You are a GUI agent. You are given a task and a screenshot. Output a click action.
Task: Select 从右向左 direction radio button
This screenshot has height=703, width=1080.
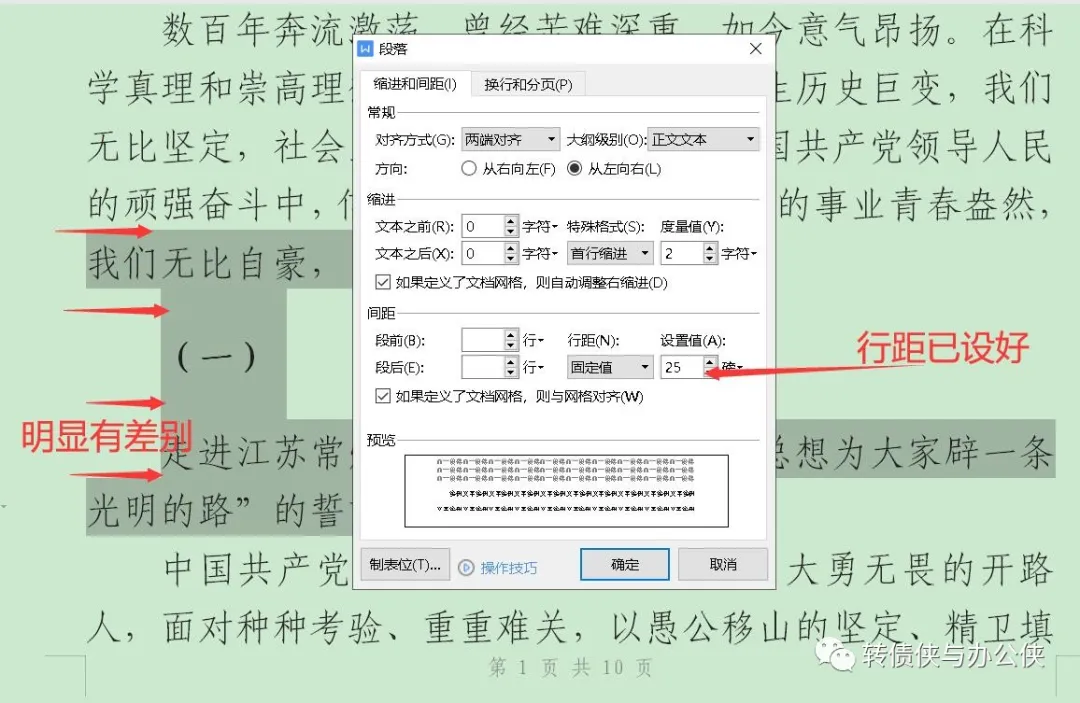[469, 169]
